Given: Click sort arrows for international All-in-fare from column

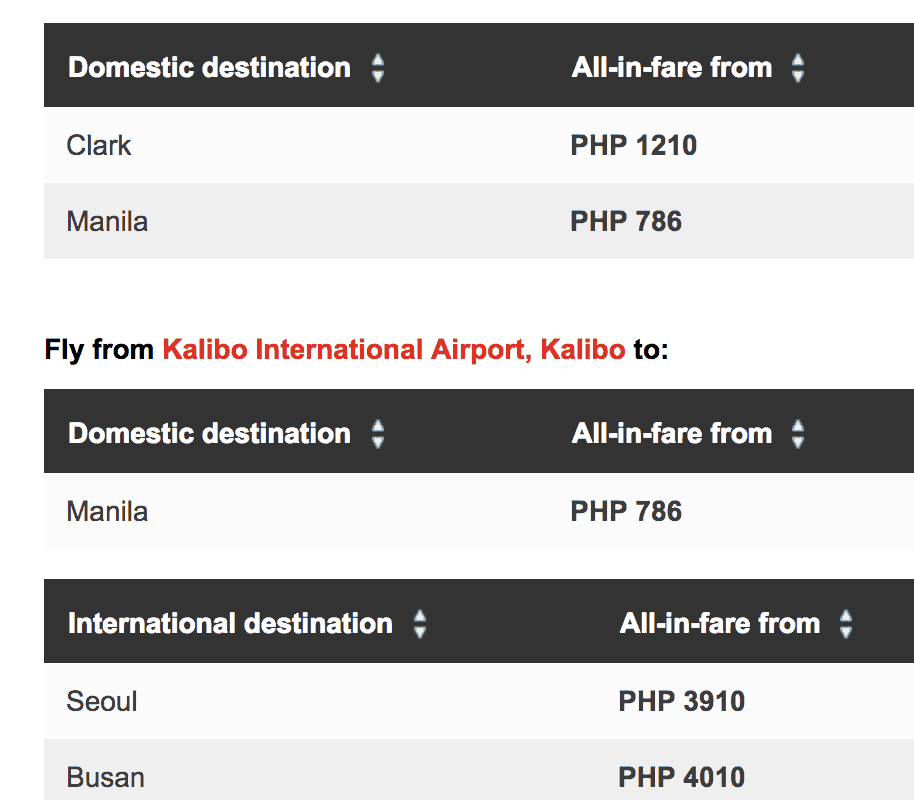Looking at the screenshot, I should [846, 624].
